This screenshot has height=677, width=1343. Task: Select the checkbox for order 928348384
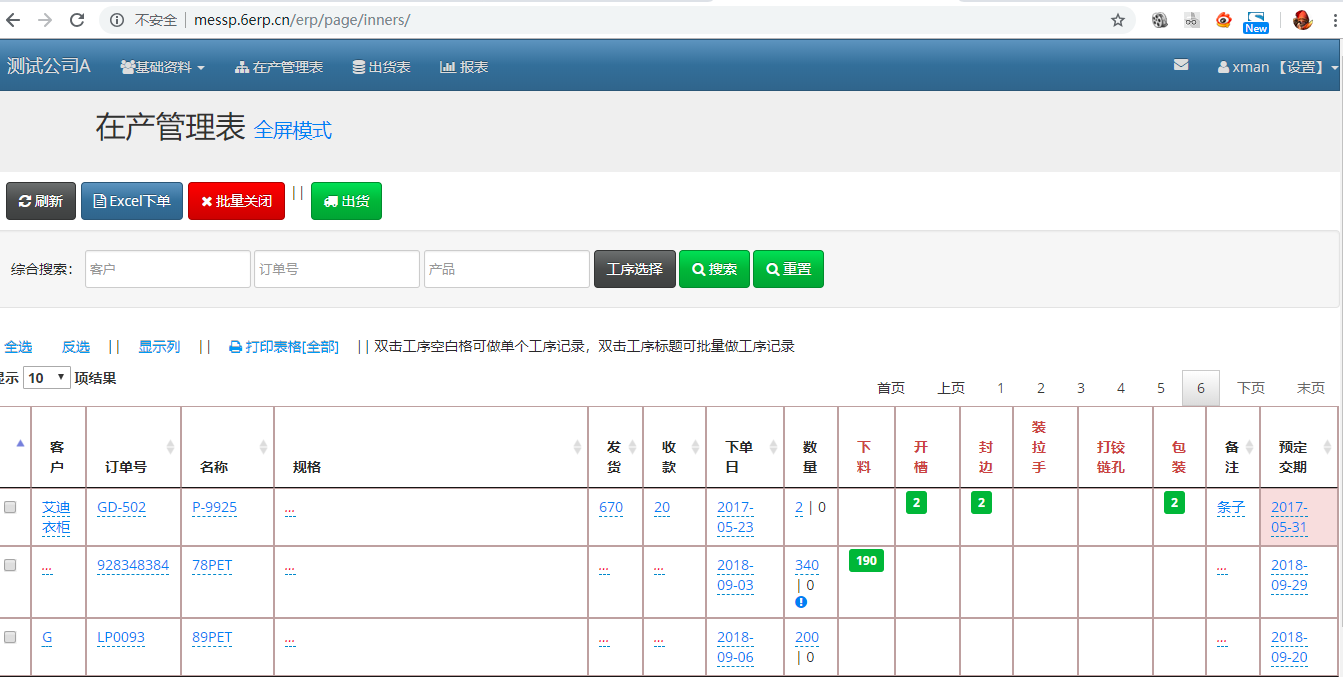[10, 565]
